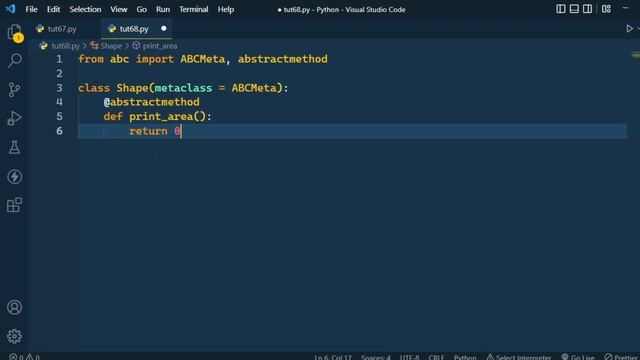Open the Testing flask view
The image size is (640, 360).
(14, 147)
